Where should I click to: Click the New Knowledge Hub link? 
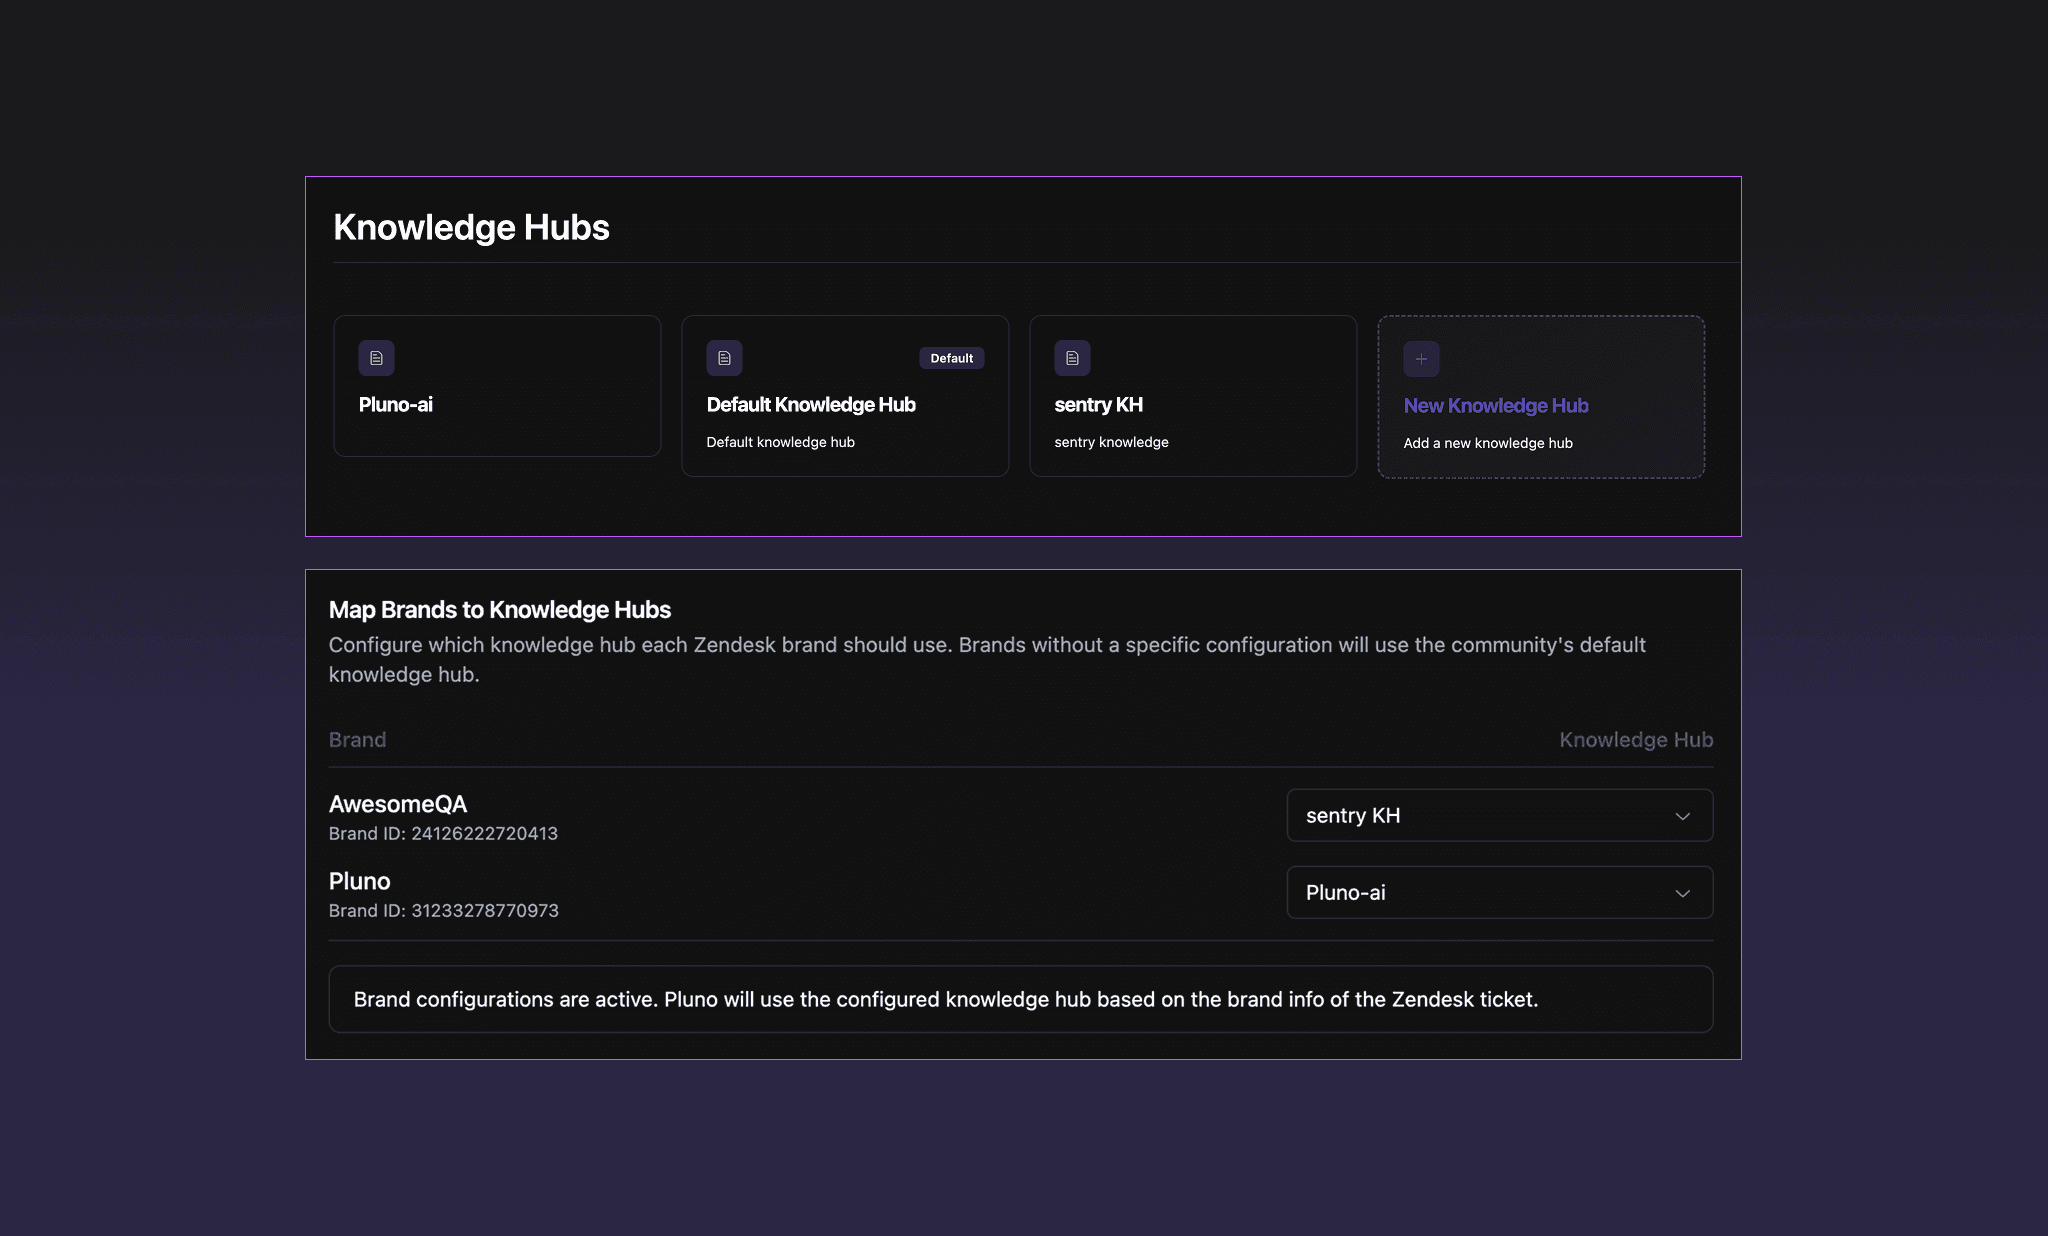pos(1495,405)
